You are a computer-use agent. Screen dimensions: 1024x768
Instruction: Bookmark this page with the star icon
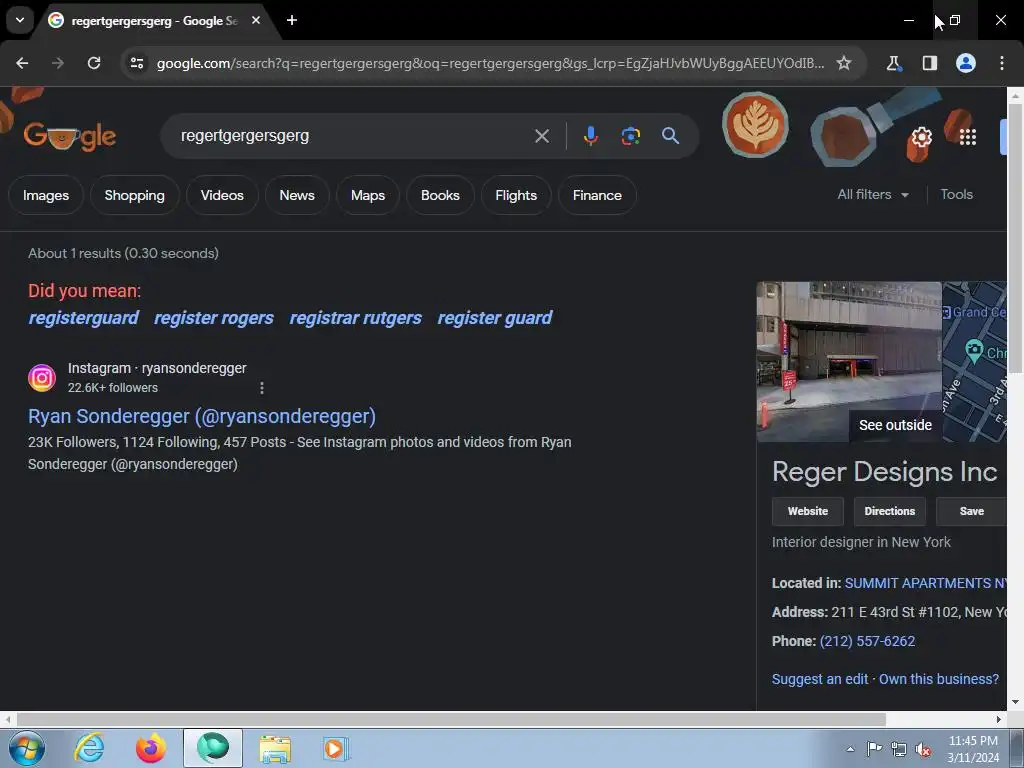[844, 63]
